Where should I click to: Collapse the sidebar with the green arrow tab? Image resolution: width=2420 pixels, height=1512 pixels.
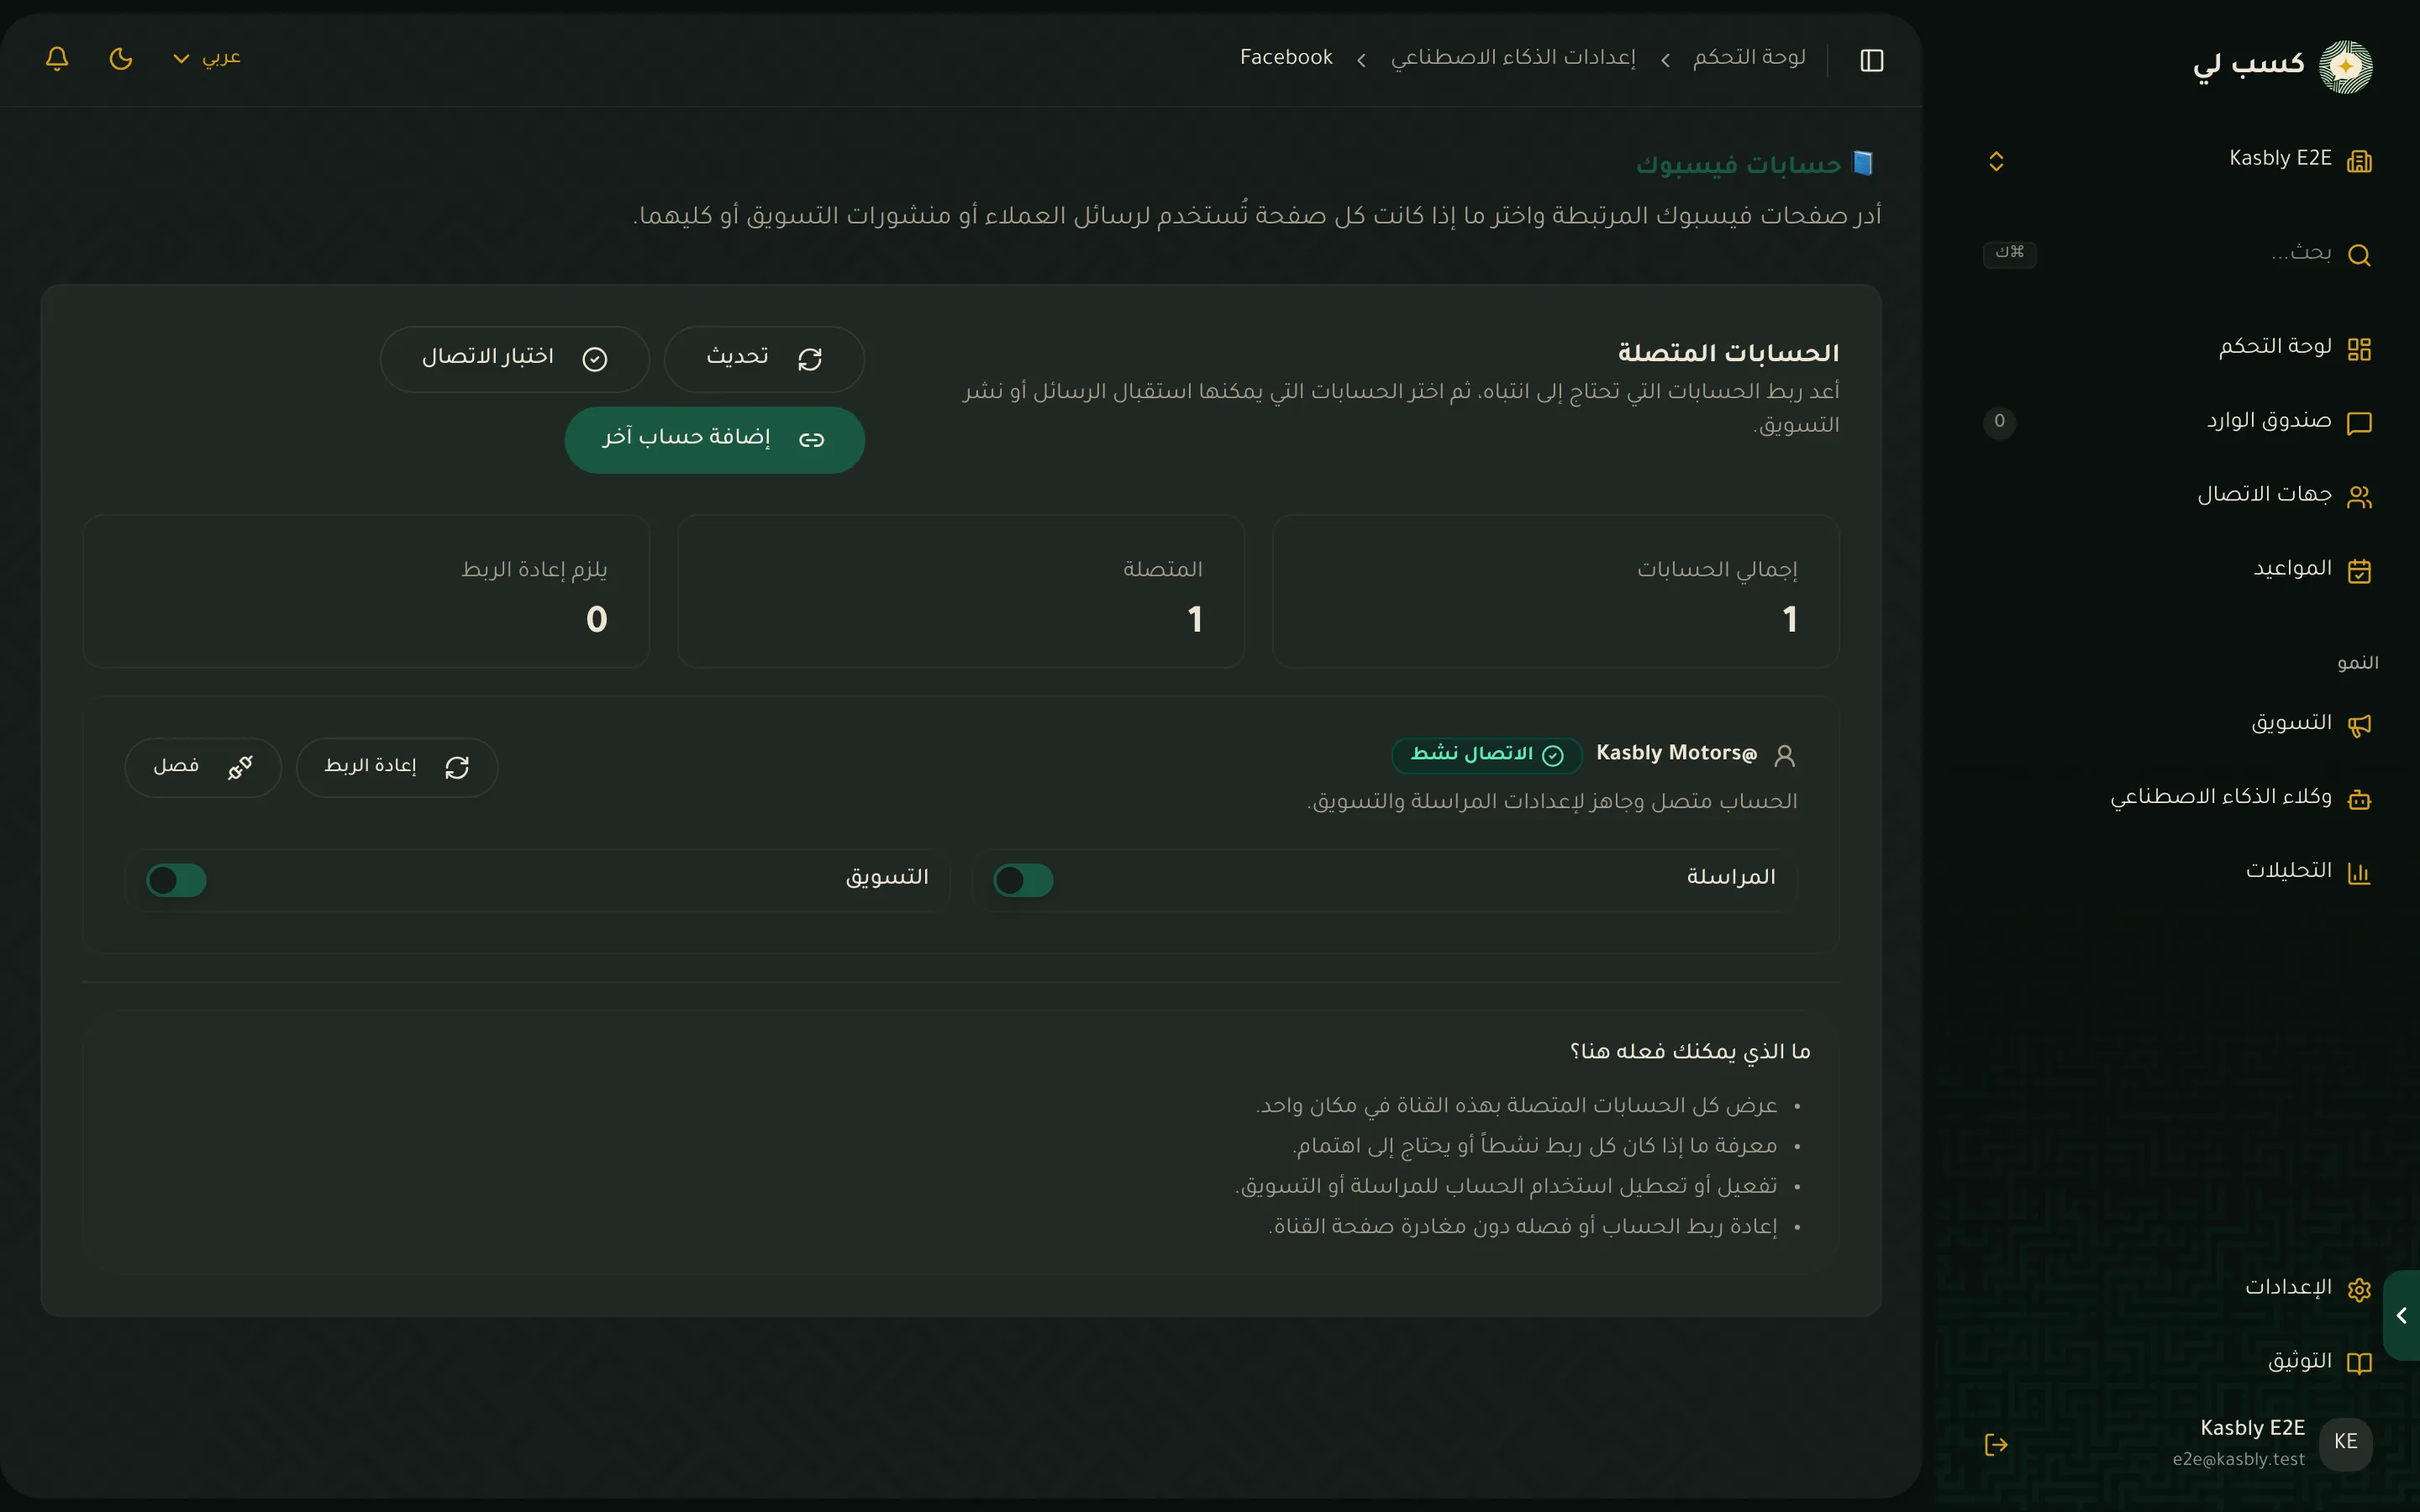coord(2402,1315)
